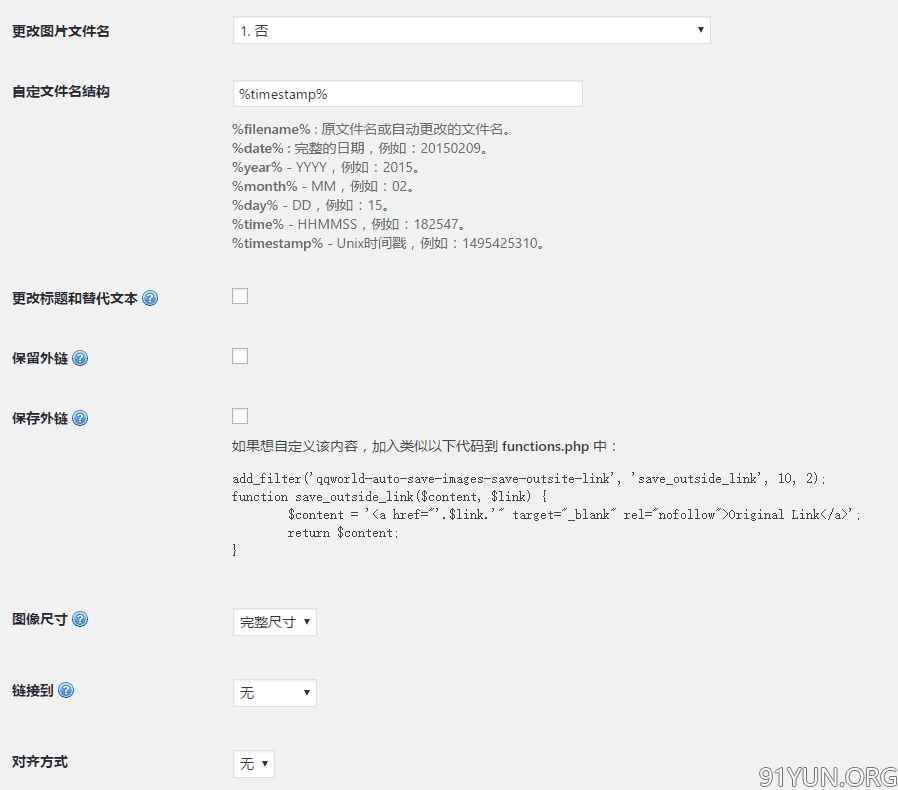Click the 图像尺寸 label text
Image resolution: width=898 pixels, height=790 pixels.
(40, 619)
